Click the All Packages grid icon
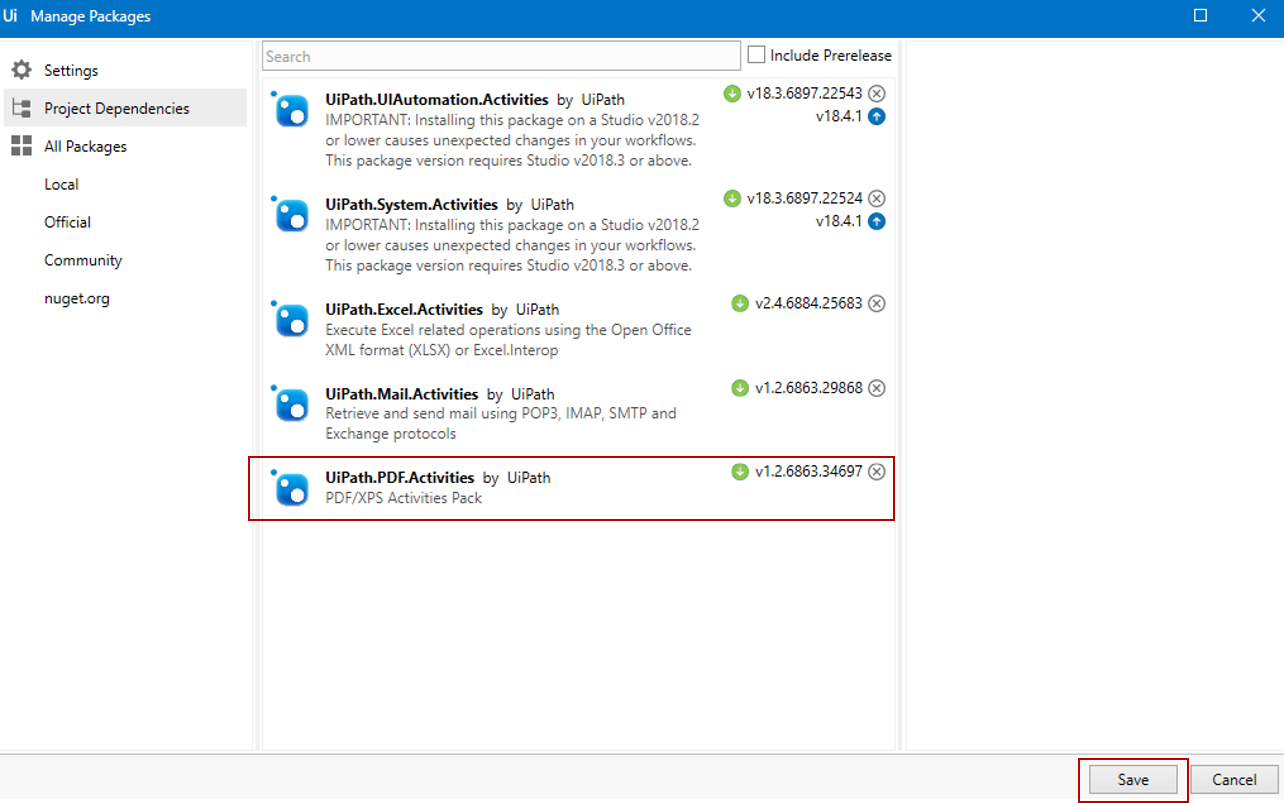This screenshot has width=1284, height=803. pyautogui.click(x=22, y=146)
